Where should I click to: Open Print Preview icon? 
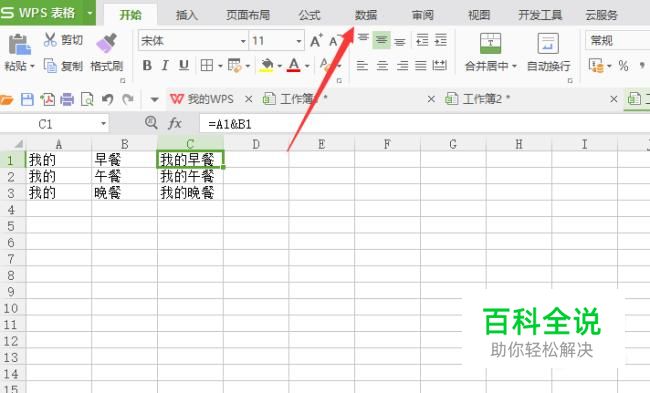click(x=87, y=99)
